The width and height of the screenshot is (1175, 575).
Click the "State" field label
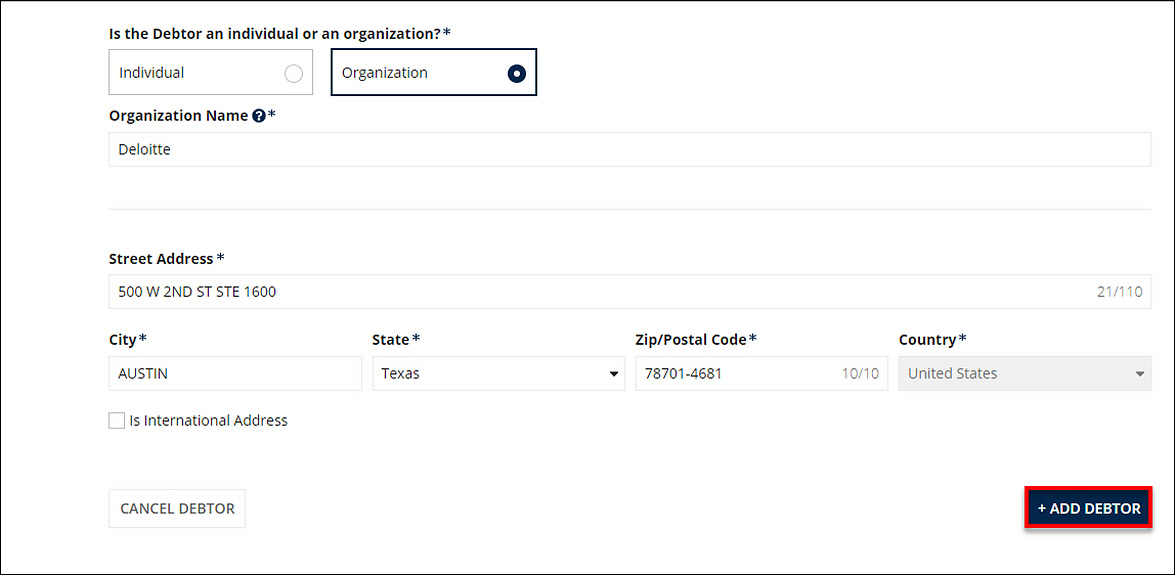pyautogui.click(x=391, y=340)
